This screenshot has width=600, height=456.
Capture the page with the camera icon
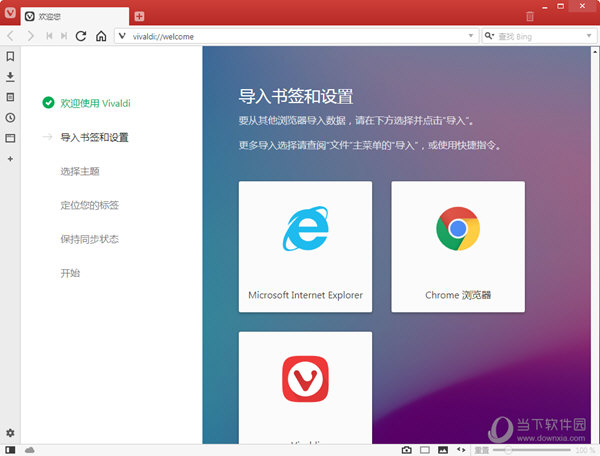point(407,450)
